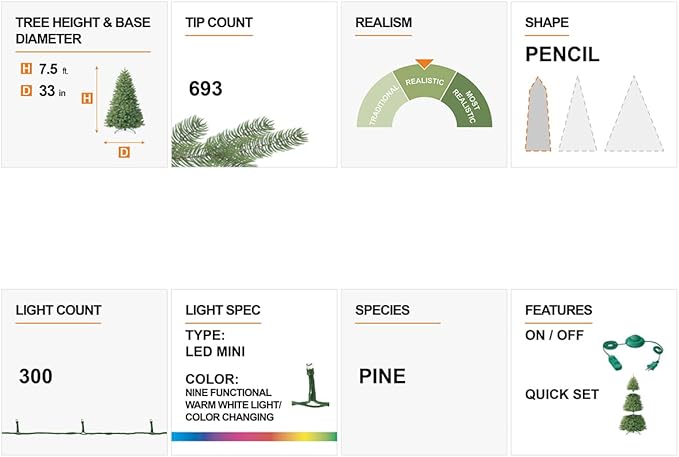
Task: Click the PINE species label
Action: (x=382, y=377)
